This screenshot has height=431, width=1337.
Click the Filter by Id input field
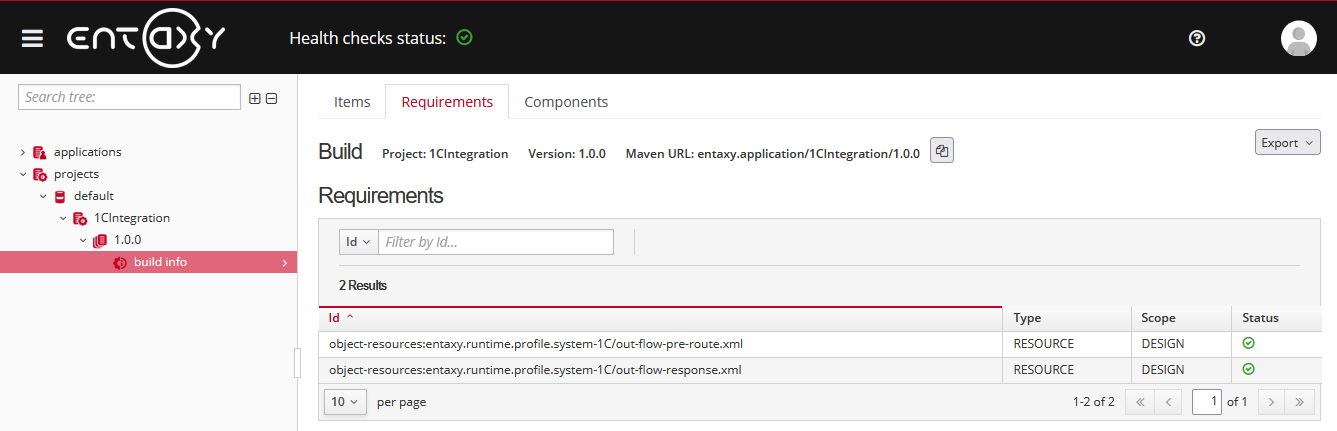pyautogui.click(x=495, y=242)
